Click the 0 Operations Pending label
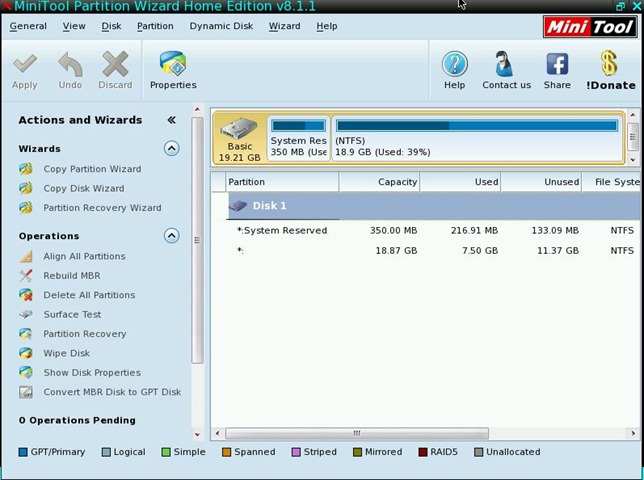Viewport: 644px width, 480px height. (77, 420)
